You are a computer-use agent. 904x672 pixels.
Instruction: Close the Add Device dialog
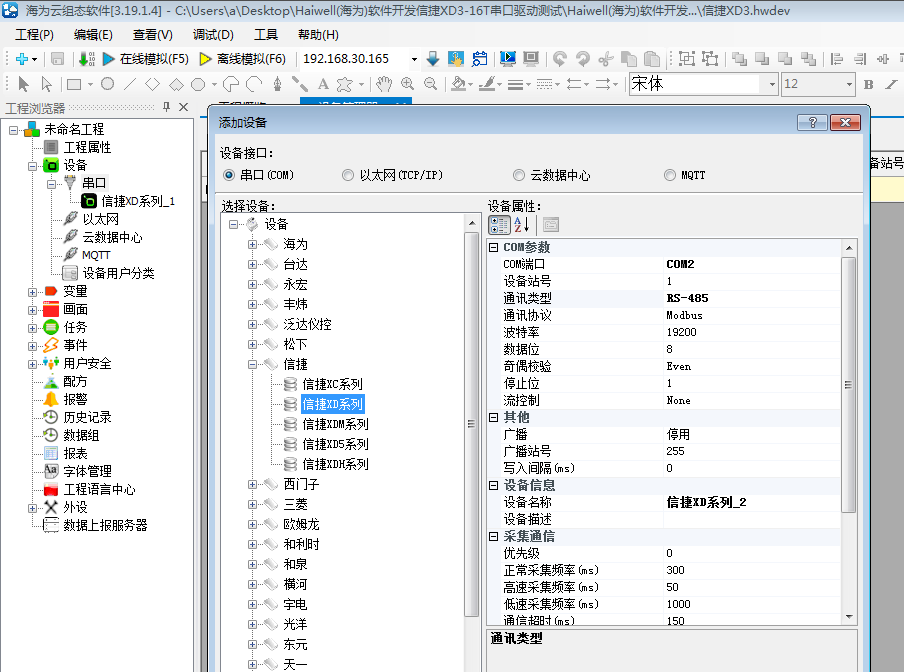tap(845, 122)
